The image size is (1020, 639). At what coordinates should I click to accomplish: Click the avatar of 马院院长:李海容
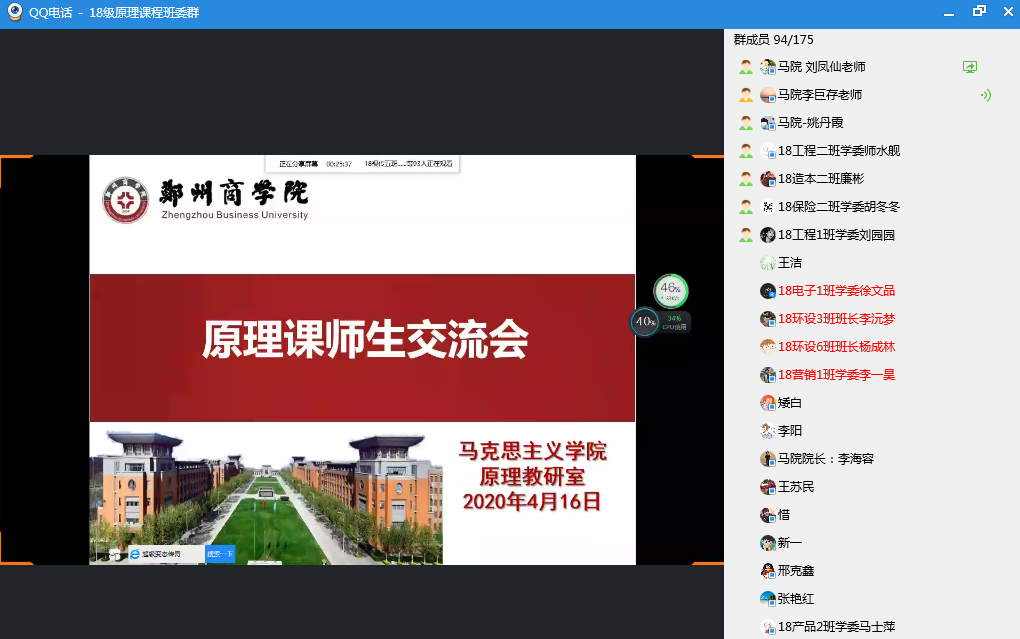765,458
